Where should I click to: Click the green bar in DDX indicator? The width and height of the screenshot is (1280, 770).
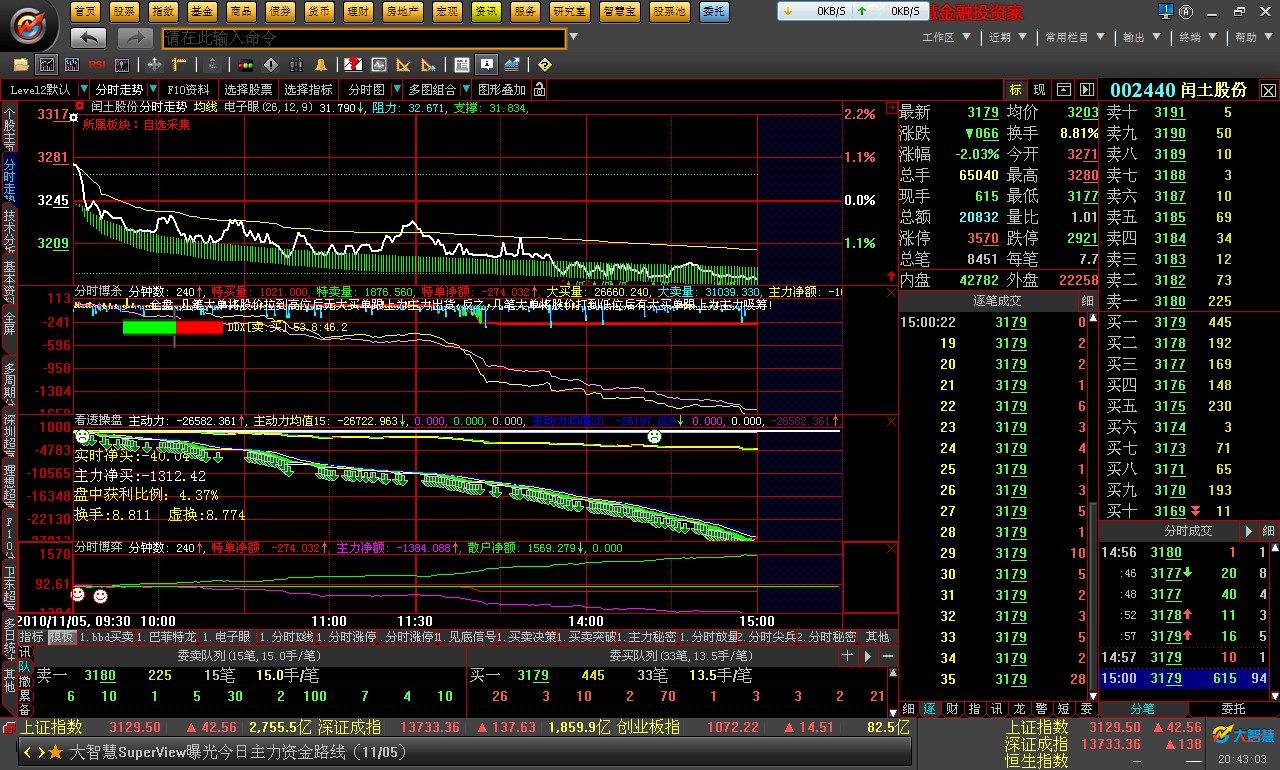(x=149, y=327)
